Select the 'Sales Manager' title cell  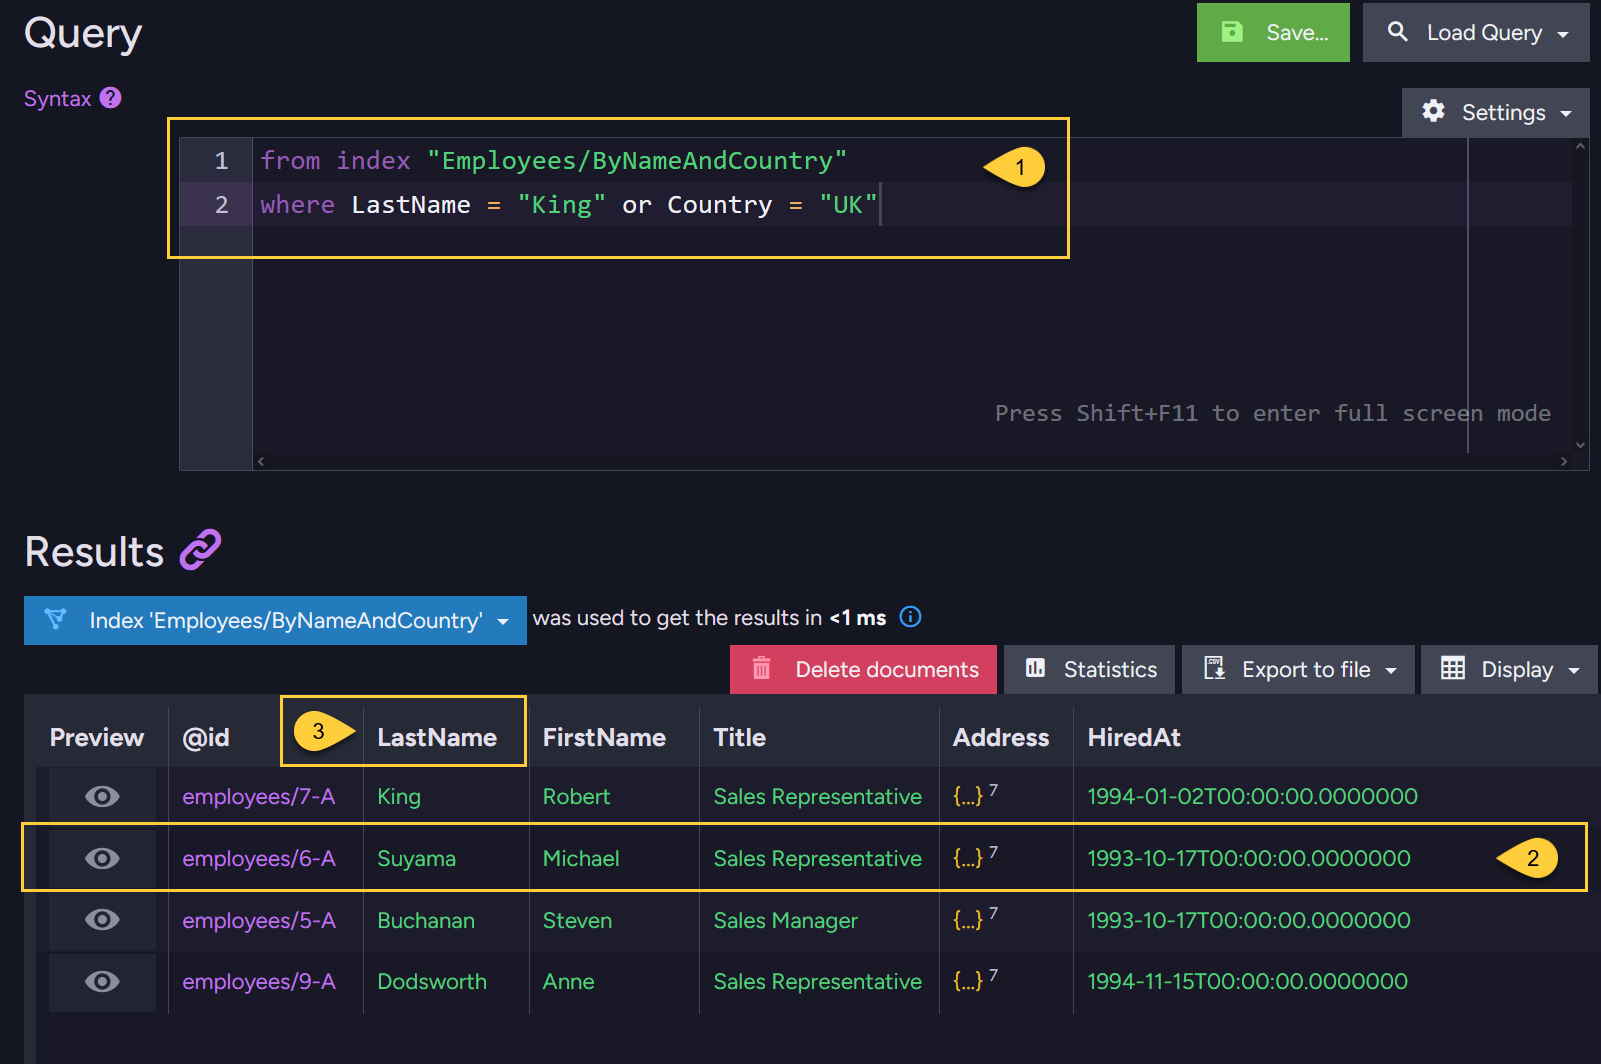tap(785, 920)
